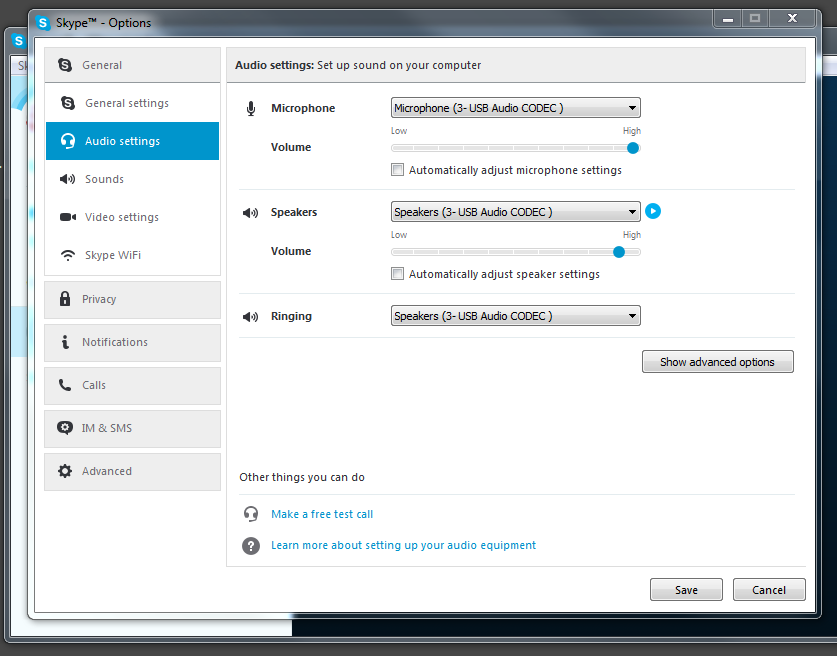
Task: Enable Automatically adjust speaker settings
Action: point(397,274)
